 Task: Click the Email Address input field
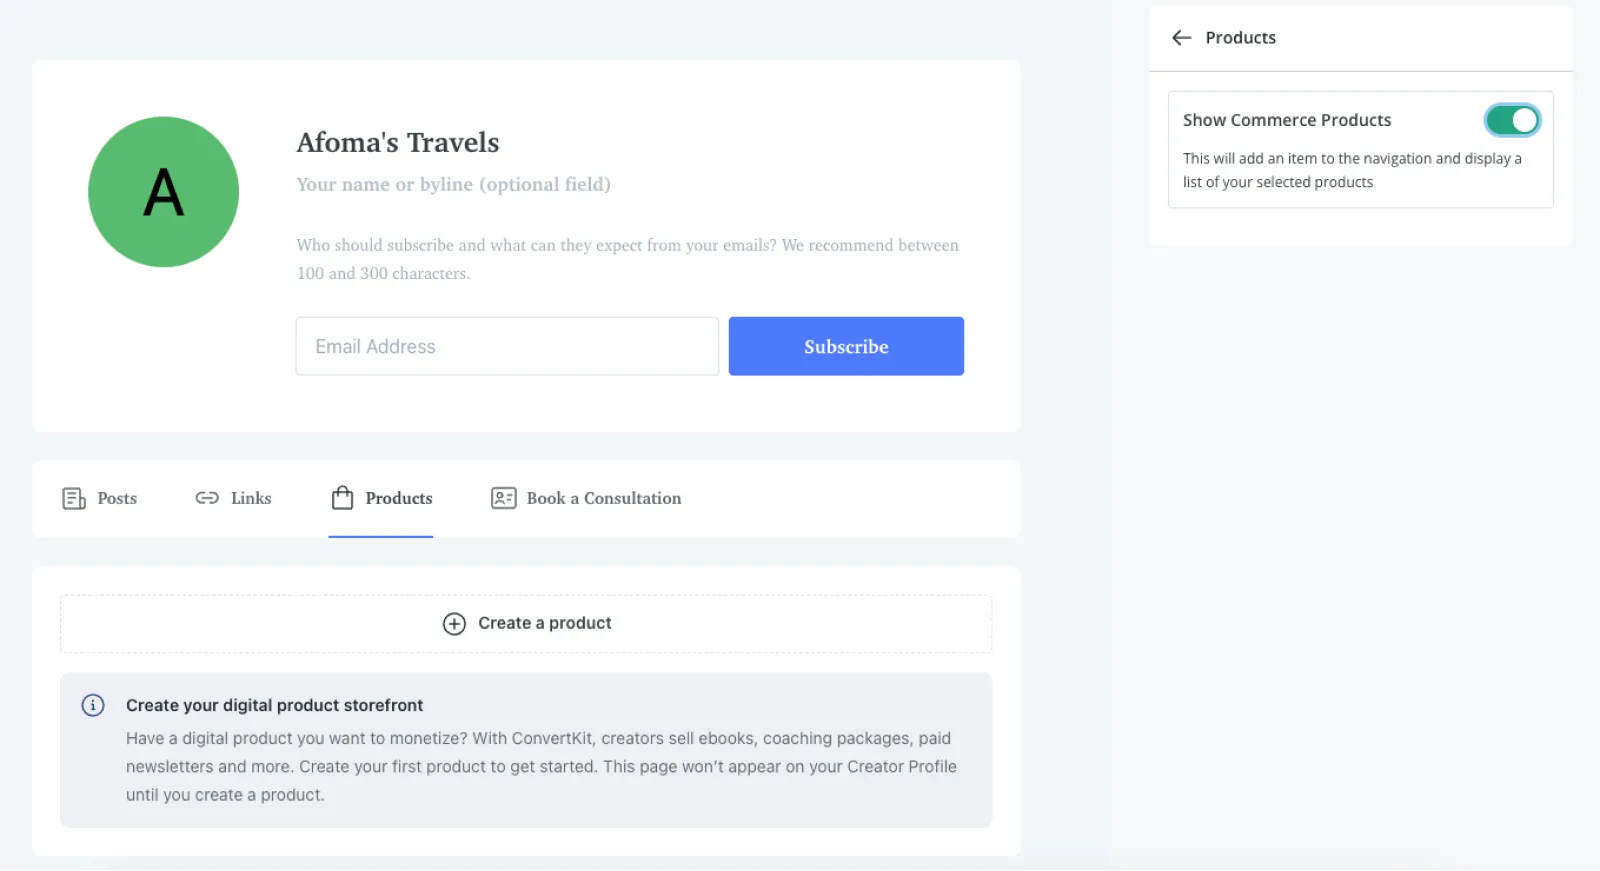(x=507, y=347)
